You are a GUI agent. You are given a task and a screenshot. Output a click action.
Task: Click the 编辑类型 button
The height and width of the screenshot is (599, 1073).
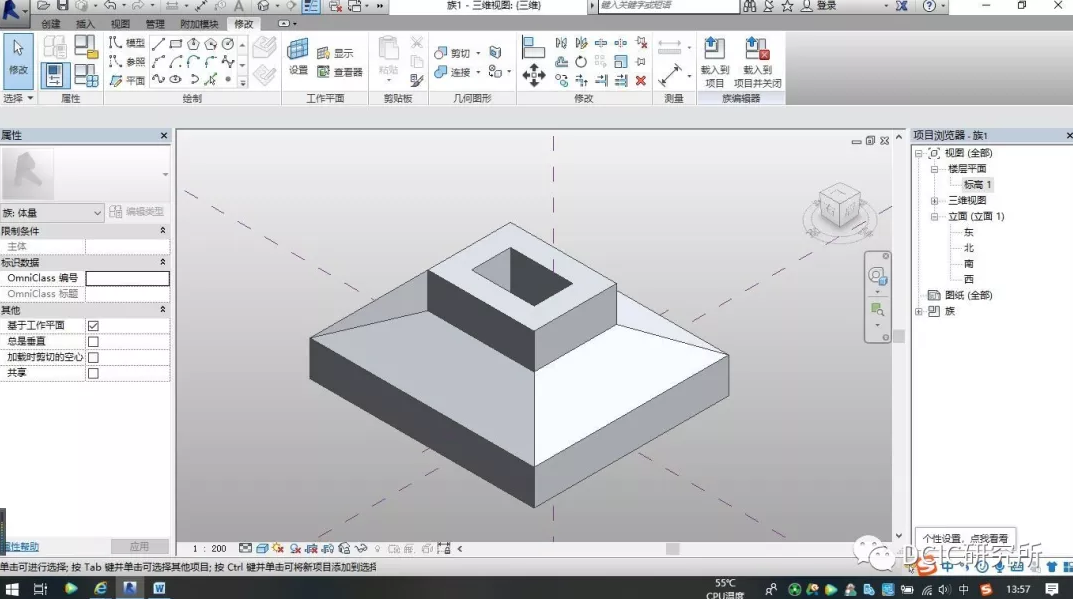pyautogui.click(x=137, y=212)
